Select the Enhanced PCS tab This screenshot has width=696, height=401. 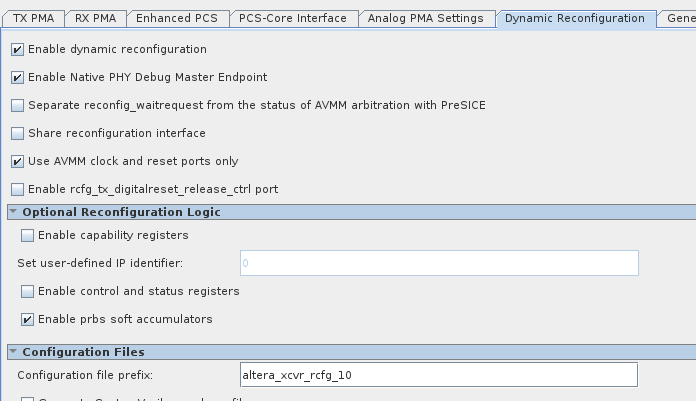click(176, 18)
